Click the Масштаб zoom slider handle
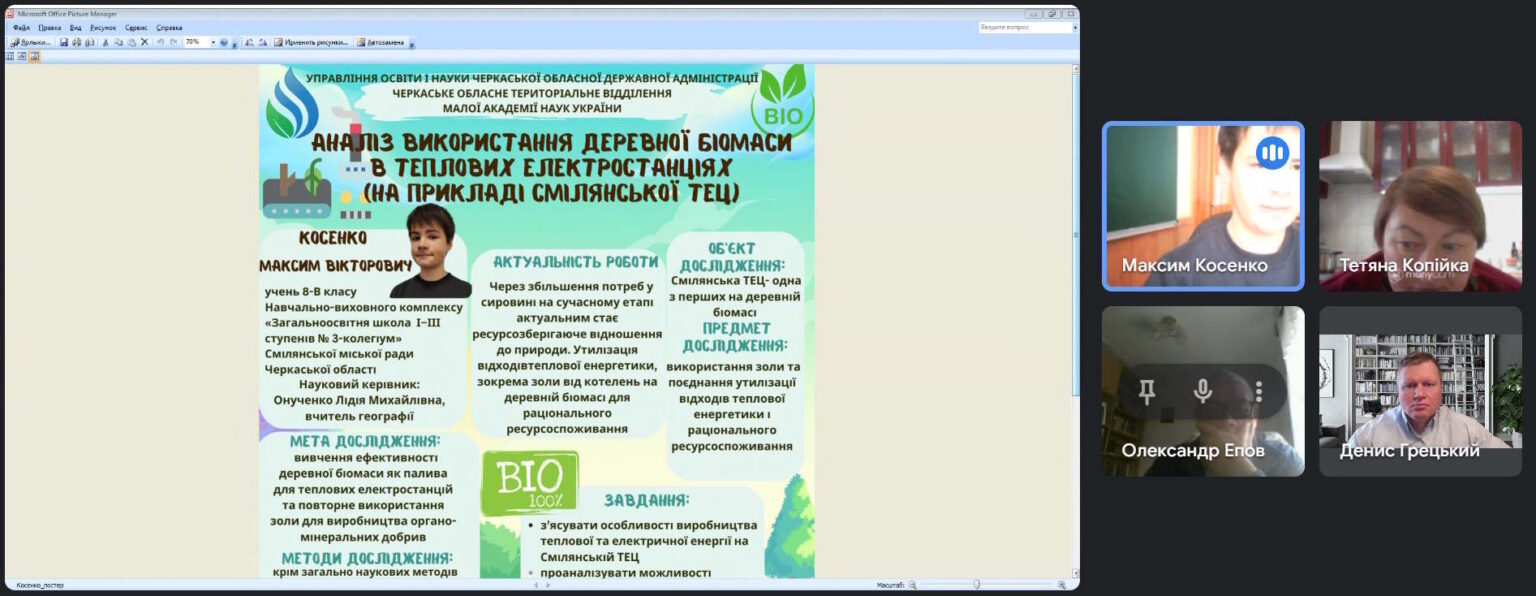This screenshot has height=596, width=1536. (x=977, y=585)
